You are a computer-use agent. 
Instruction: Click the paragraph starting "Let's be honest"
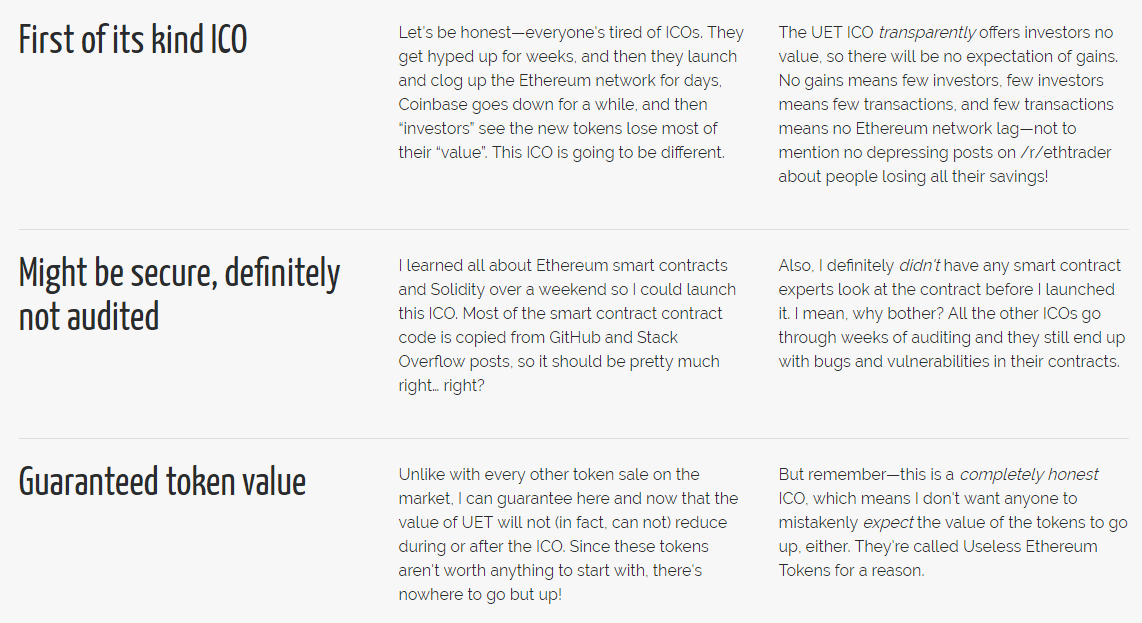click(571, 92)
